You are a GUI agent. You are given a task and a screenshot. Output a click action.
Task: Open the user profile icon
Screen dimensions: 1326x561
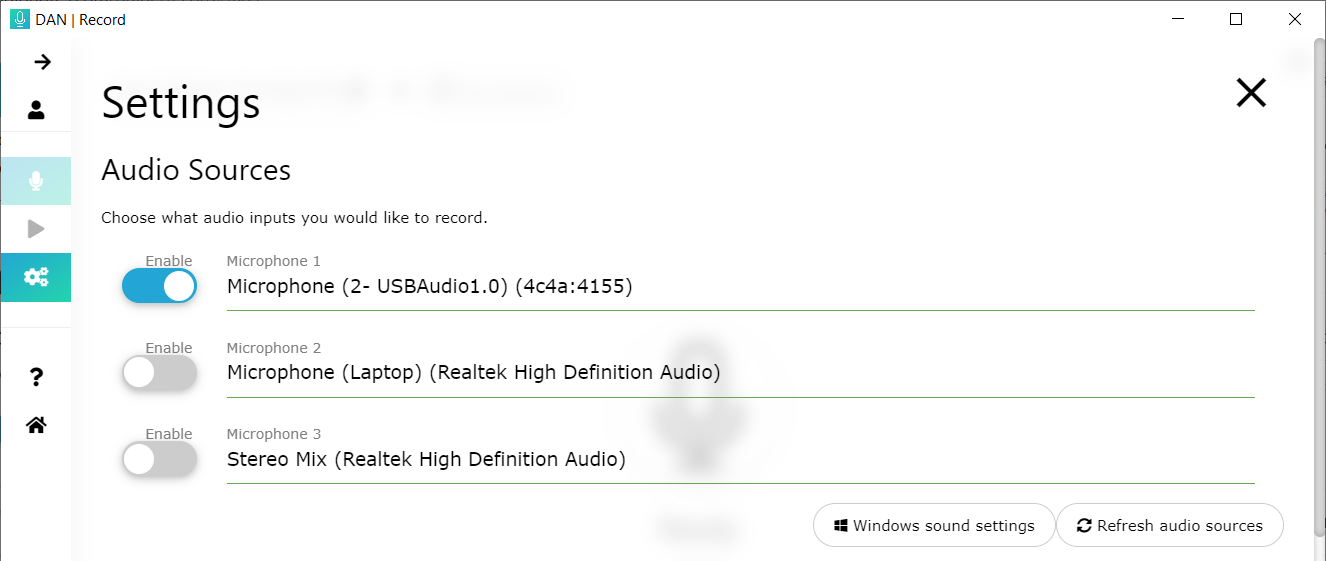tap(36, 109)
